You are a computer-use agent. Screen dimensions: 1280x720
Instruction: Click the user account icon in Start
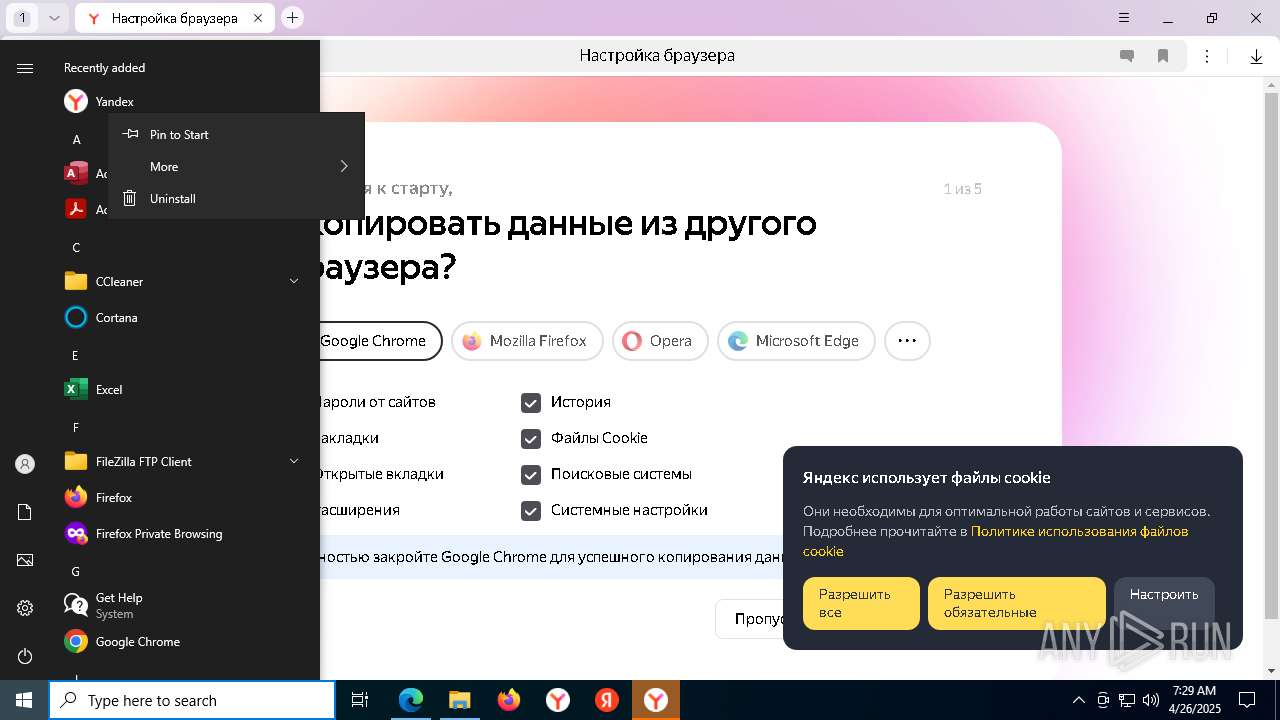point(25,464)
